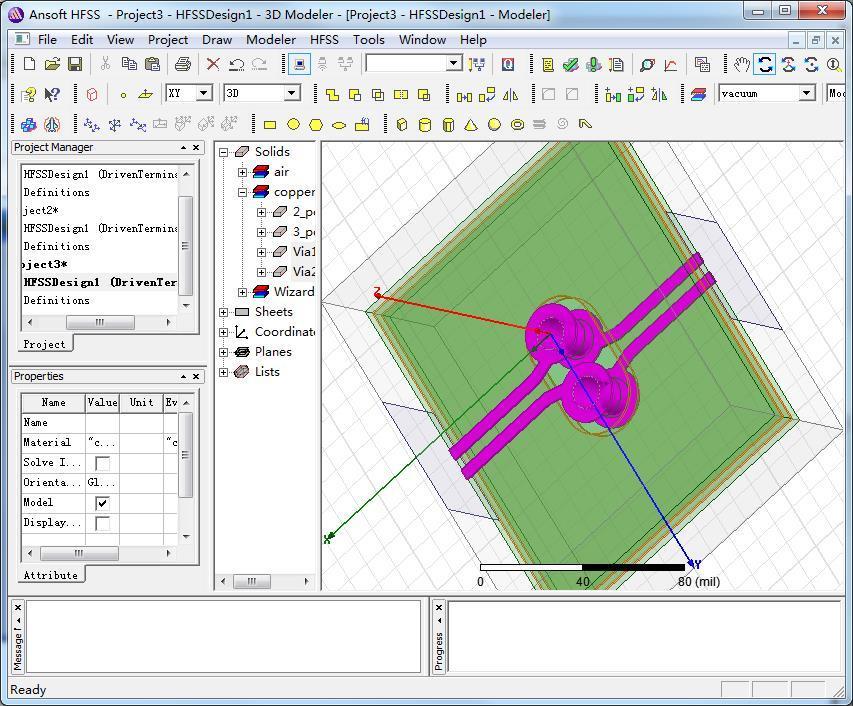Screen dimensions: 853x706
Task: Open the 3D movement mode dropdown
Action: [292, 93]
